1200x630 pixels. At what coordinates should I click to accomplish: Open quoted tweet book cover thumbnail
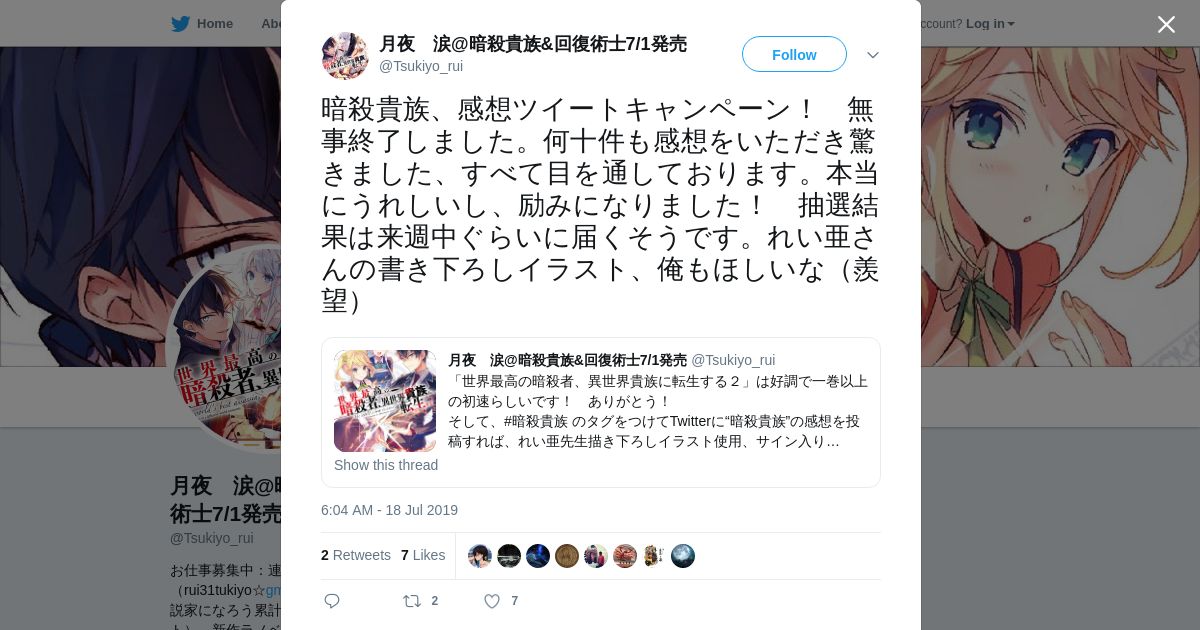tap(385, 401)
